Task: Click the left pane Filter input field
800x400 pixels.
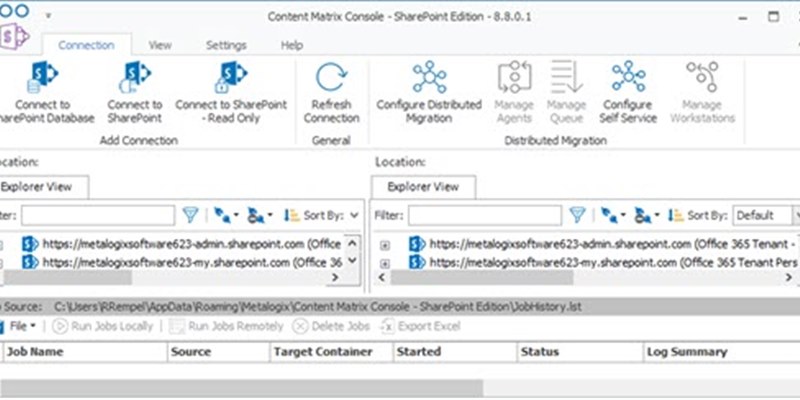Action: click(x=98, y=215)
